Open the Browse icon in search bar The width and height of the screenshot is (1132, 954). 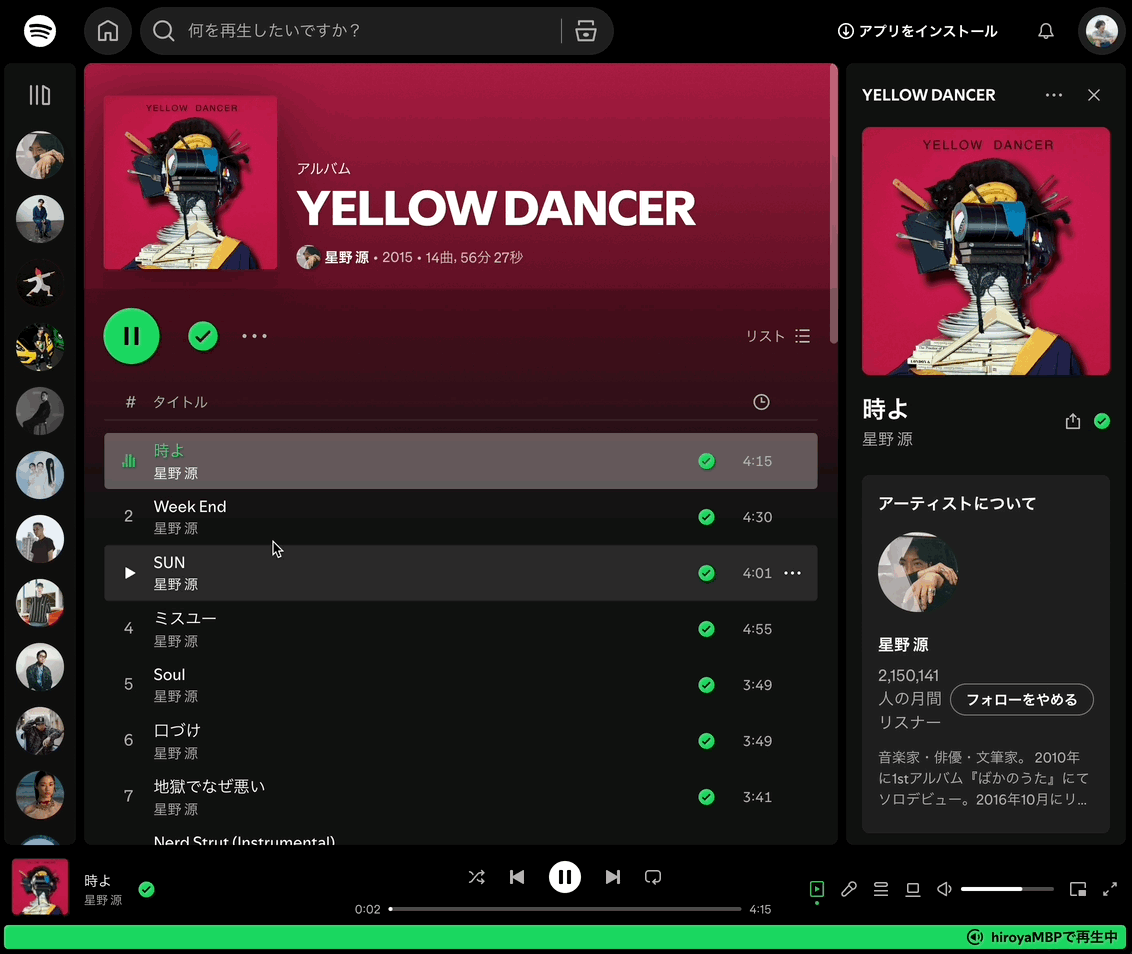[x=585, y=31]
